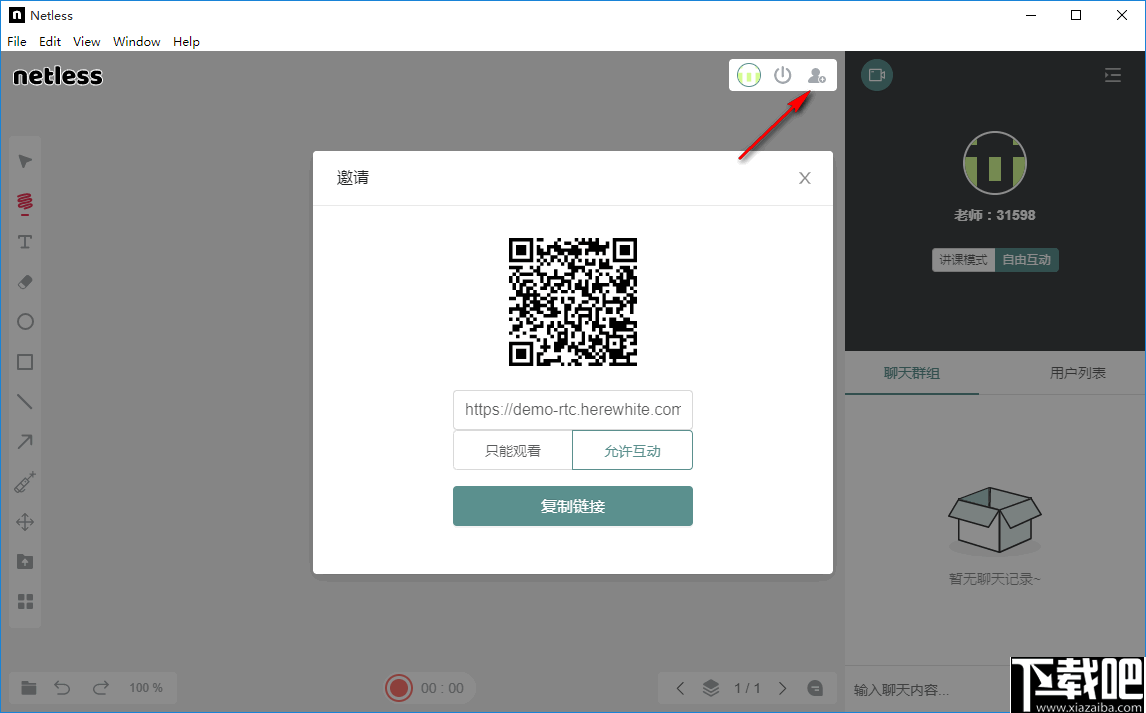Go to previous whiteboard page
The width and height of the screenshot is (1146, 713).
pyautogui.click(x=680, y=688)
